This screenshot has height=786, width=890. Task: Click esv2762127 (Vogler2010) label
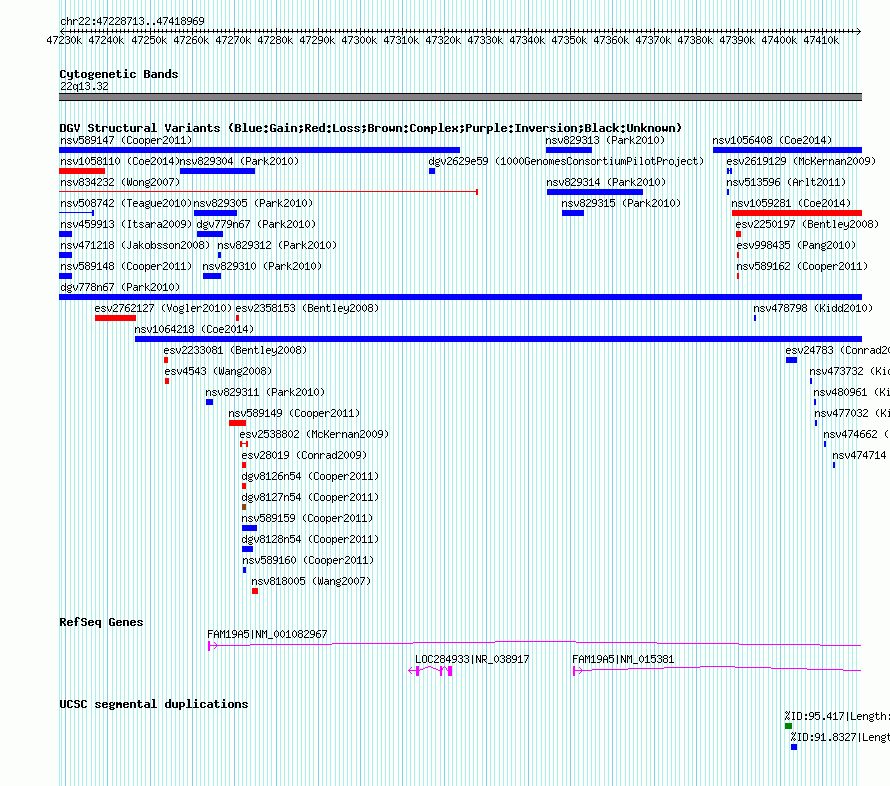tap(163, 308)
